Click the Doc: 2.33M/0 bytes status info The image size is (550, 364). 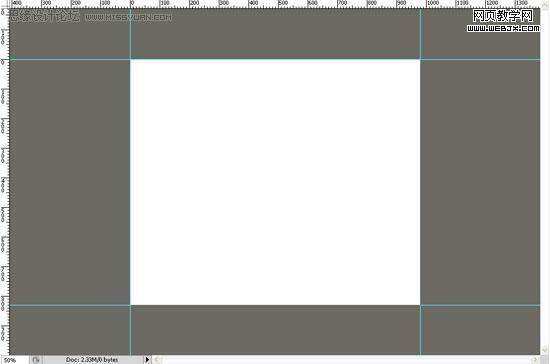pyautogui.click(x=92, y=360)
